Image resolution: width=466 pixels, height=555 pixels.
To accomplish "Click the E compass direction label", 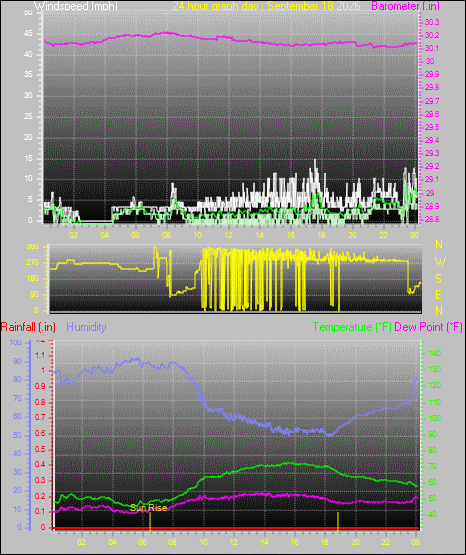I will coord(438,294).
